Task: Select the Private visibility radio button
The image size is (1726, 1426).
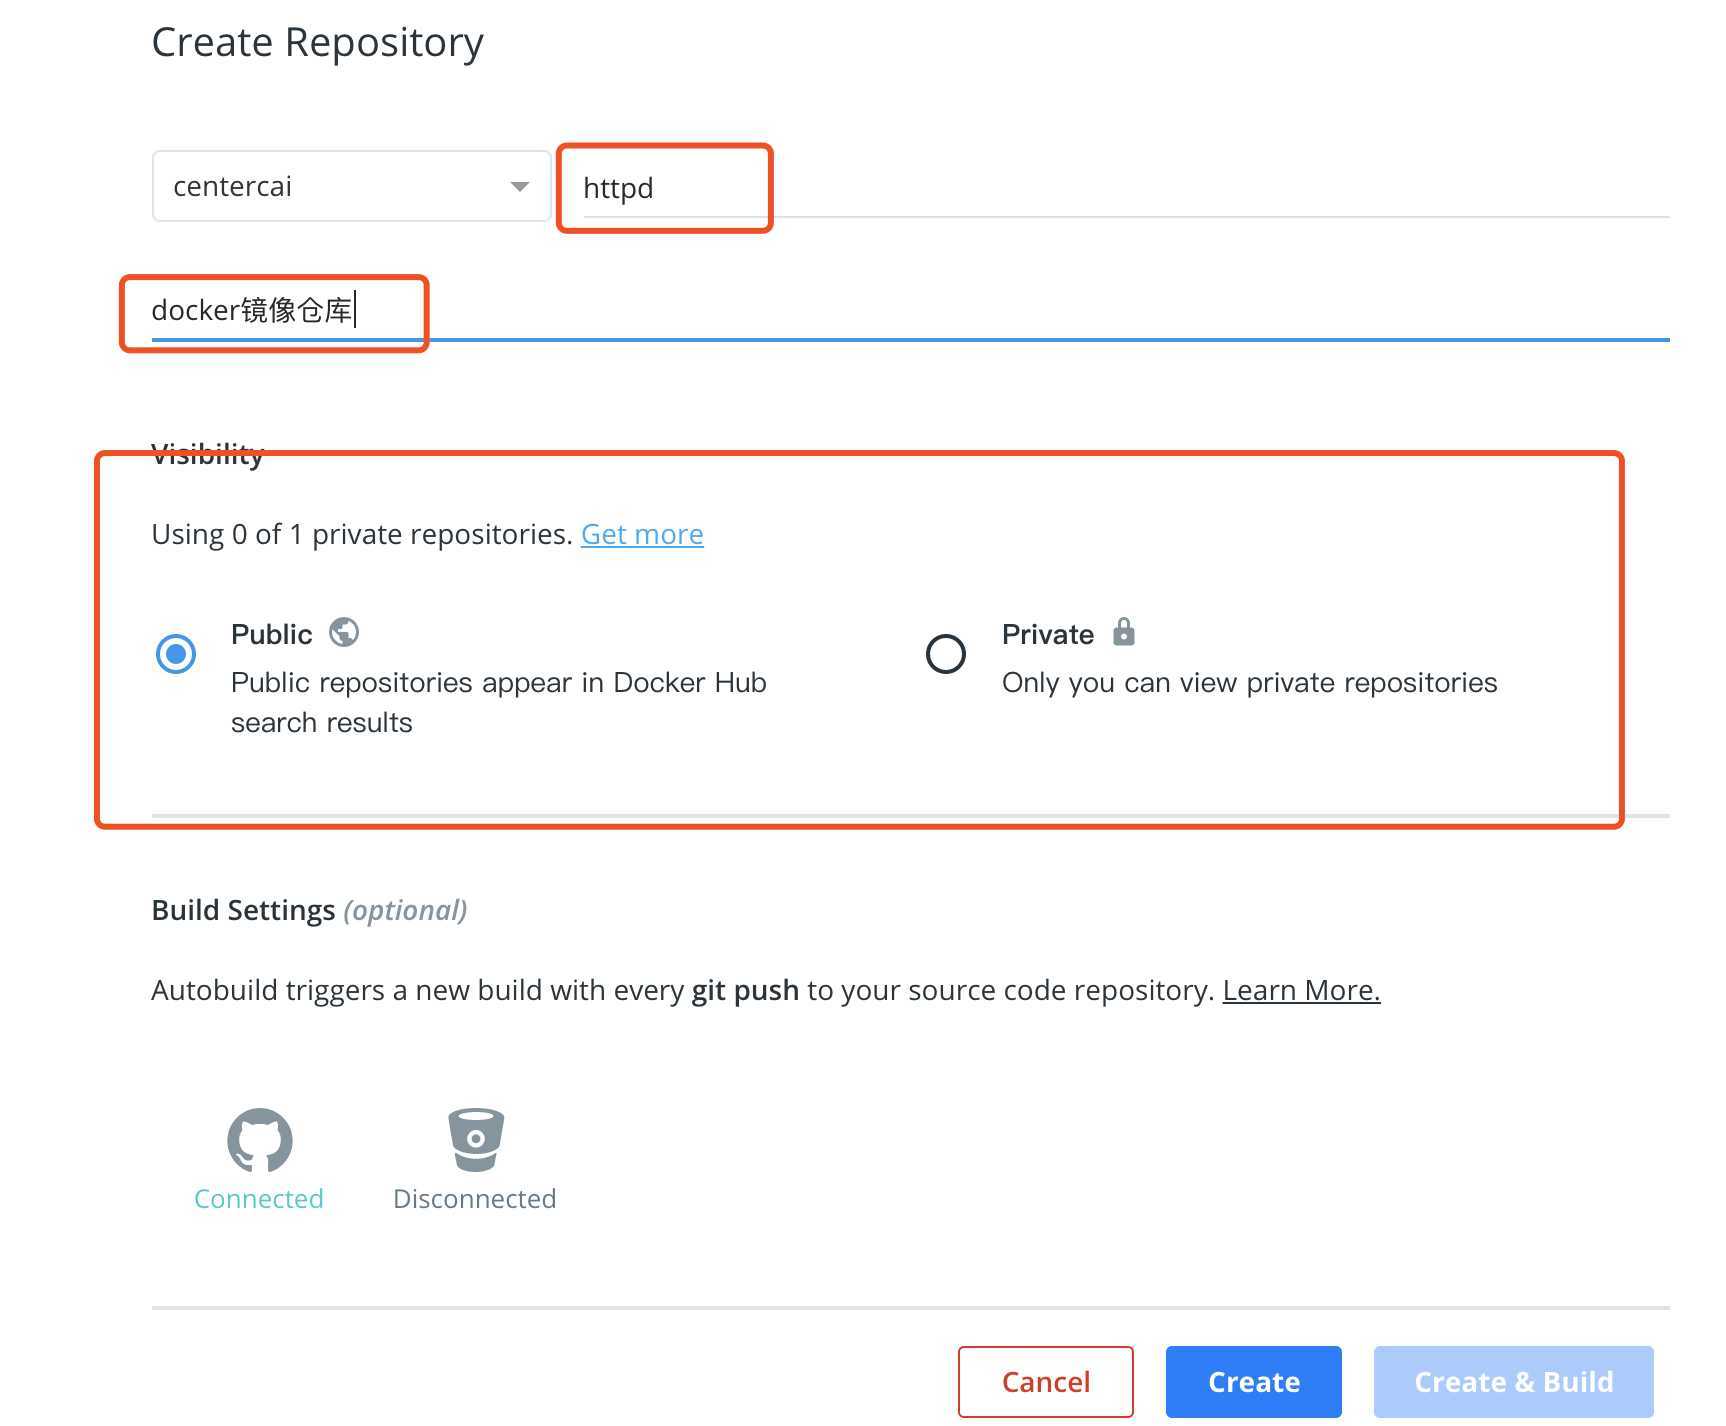Action: click(x=945, y=654)
